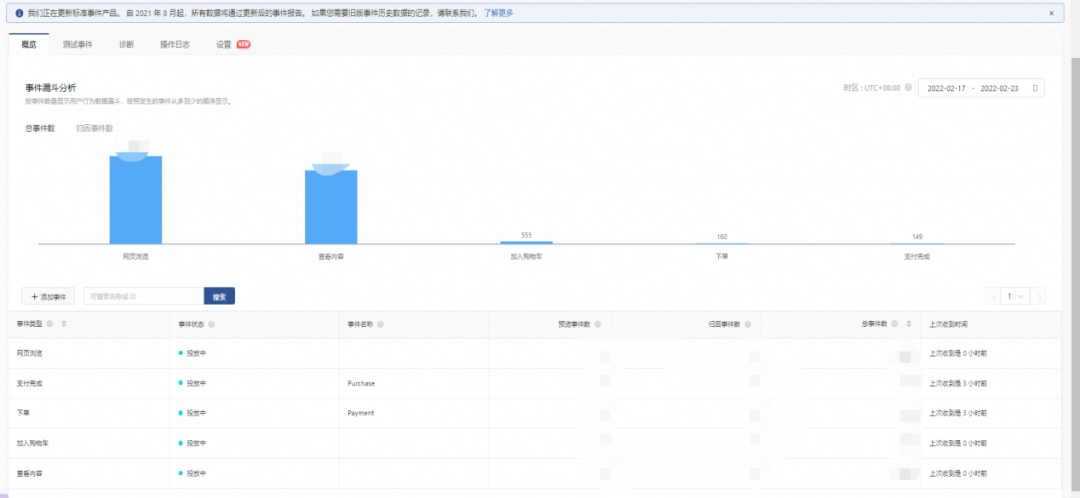Viewport: 1080px width, 498px height.
Task: Open the page number dropdown showing 1
Action: [x=1015, y=296]
